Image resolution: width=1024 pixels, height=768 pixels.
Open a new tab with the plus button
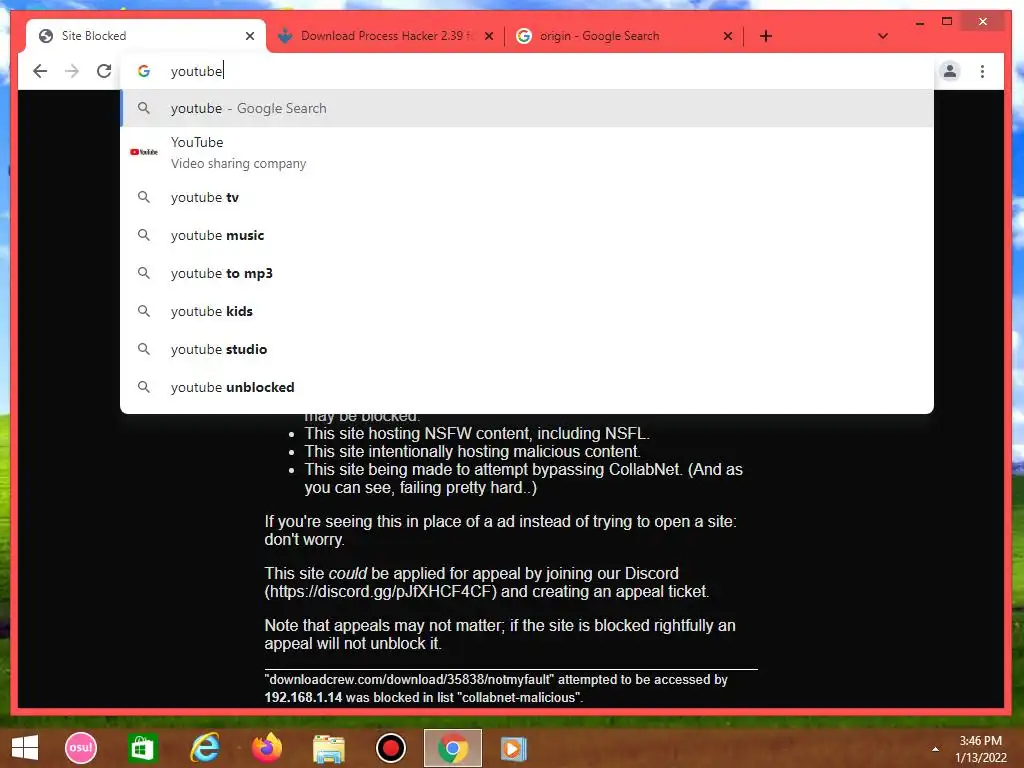[x=766, y=36]
